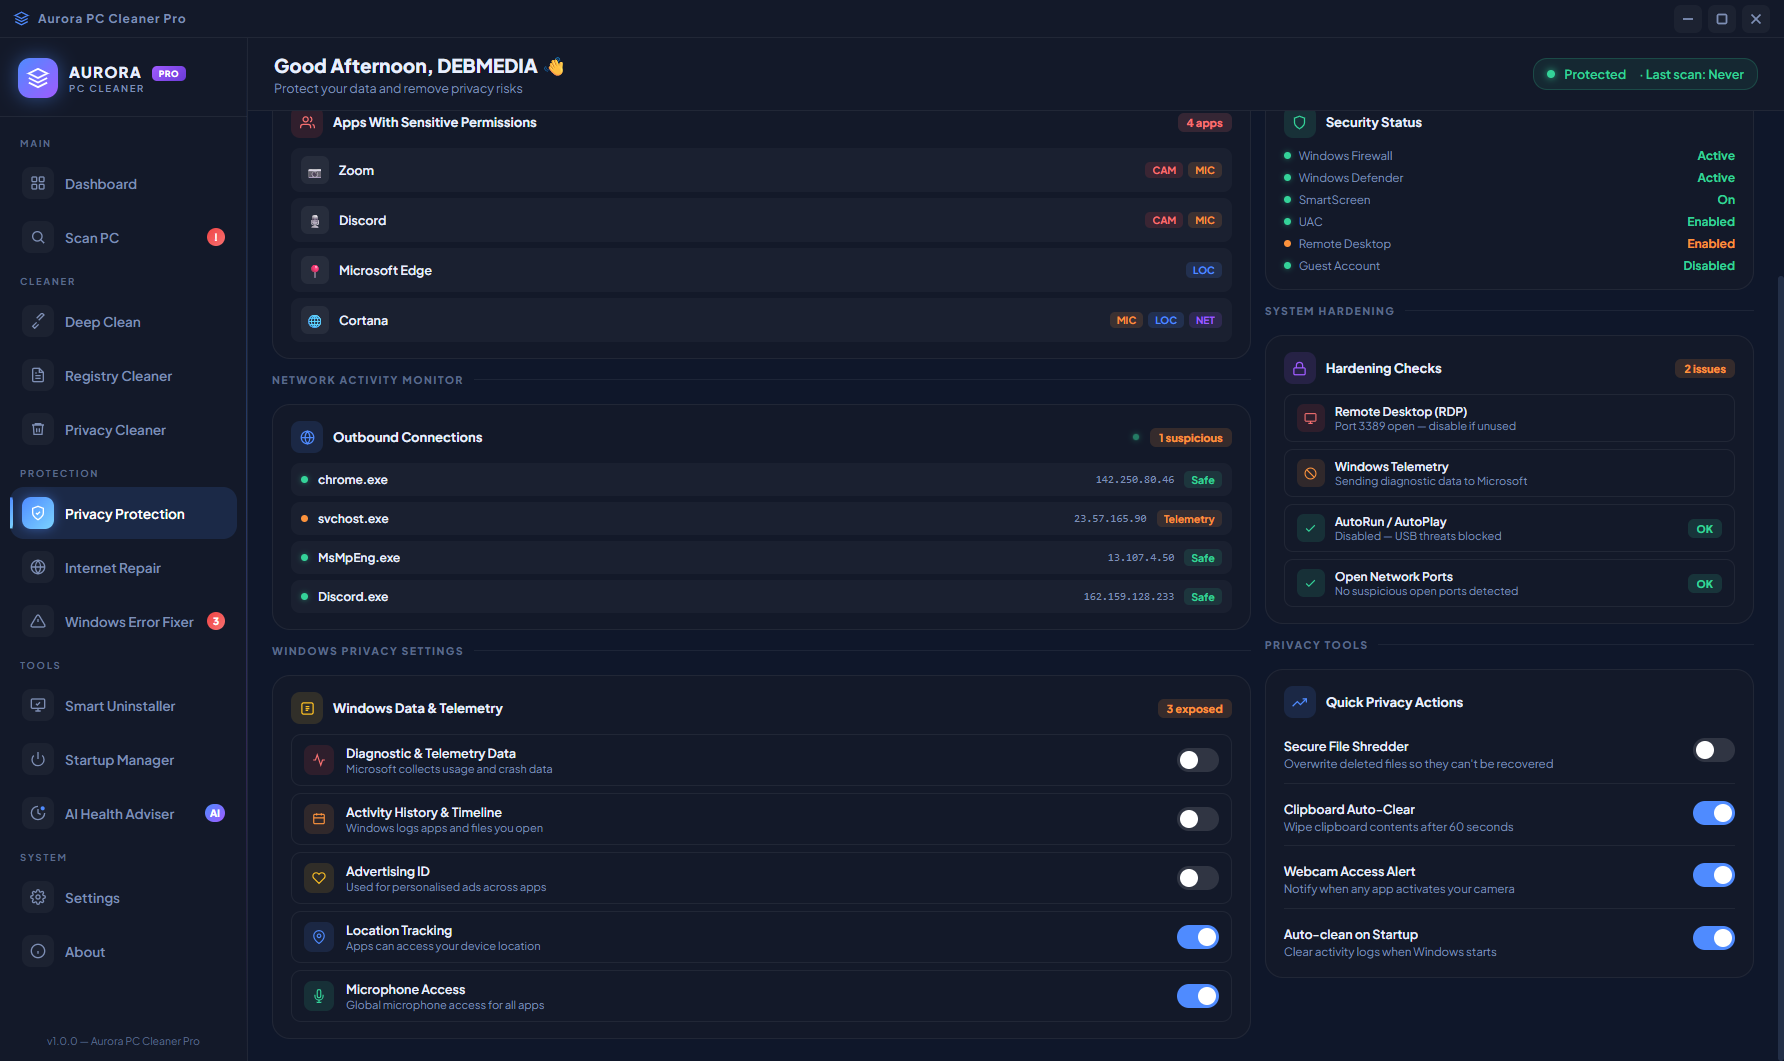Open Smart Uninstaller monitor icon
This screenshot has height=1061, width=1784.
click(x=38, y=705)
